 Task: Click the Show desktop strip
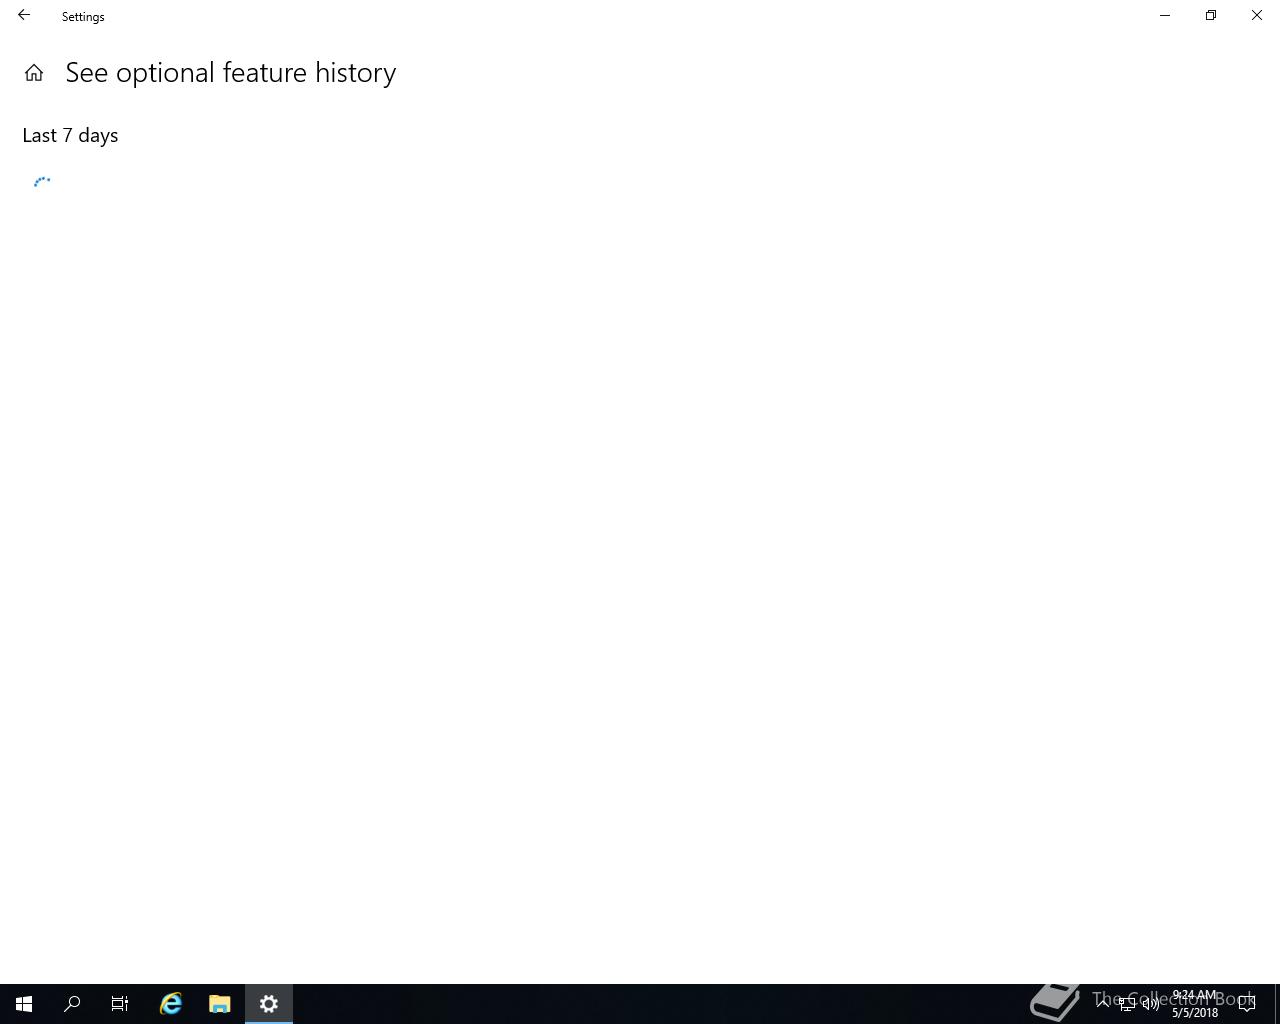click(1277, 1004)
